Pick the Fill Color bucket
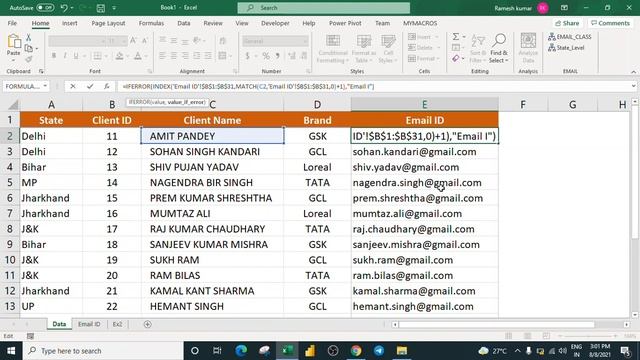This screenshot has height=360, width=640. pyautogui.click(x=119, y=56)
